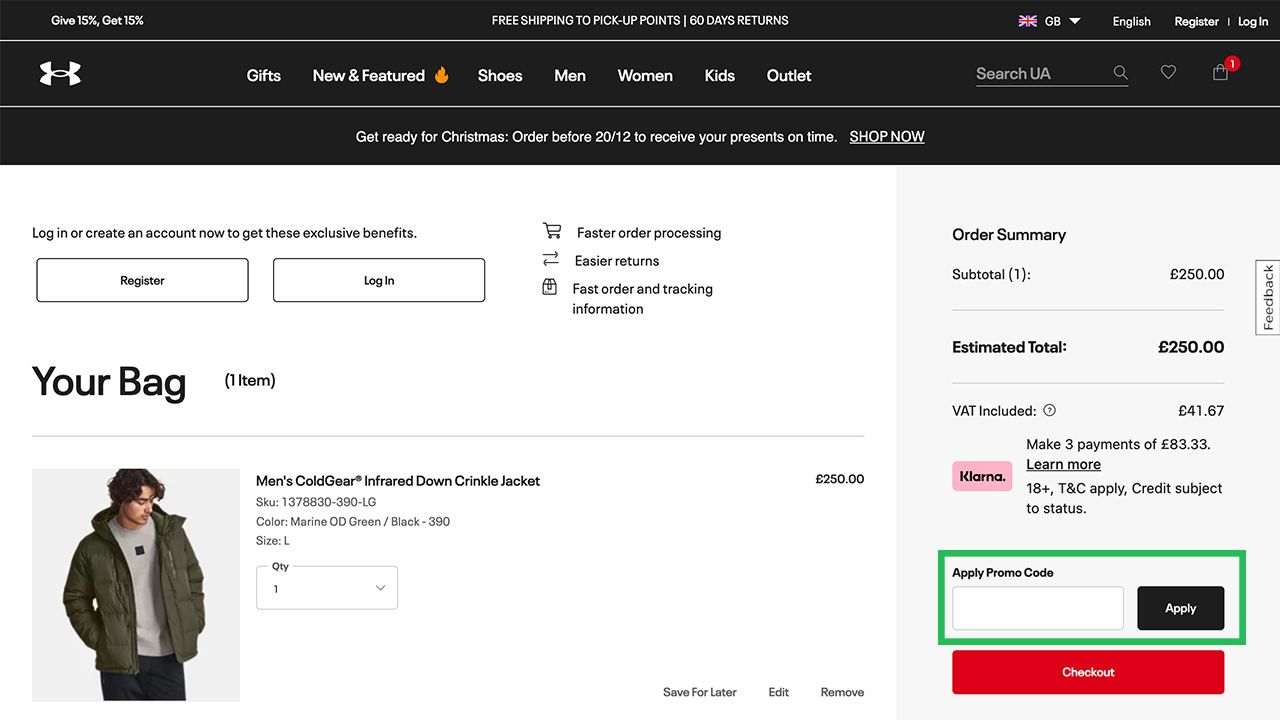Open the shopping bag icon
This screenshot has height=720, width=1280.
(1220, 72)
